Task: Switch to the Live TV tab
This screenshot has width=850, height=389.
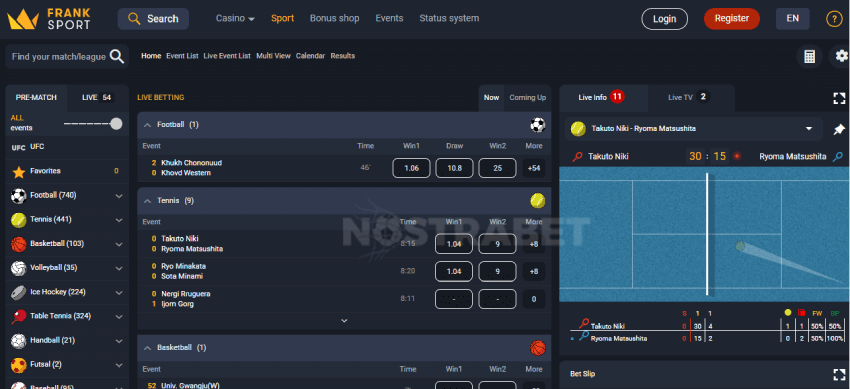Action: tap(691, 98)
